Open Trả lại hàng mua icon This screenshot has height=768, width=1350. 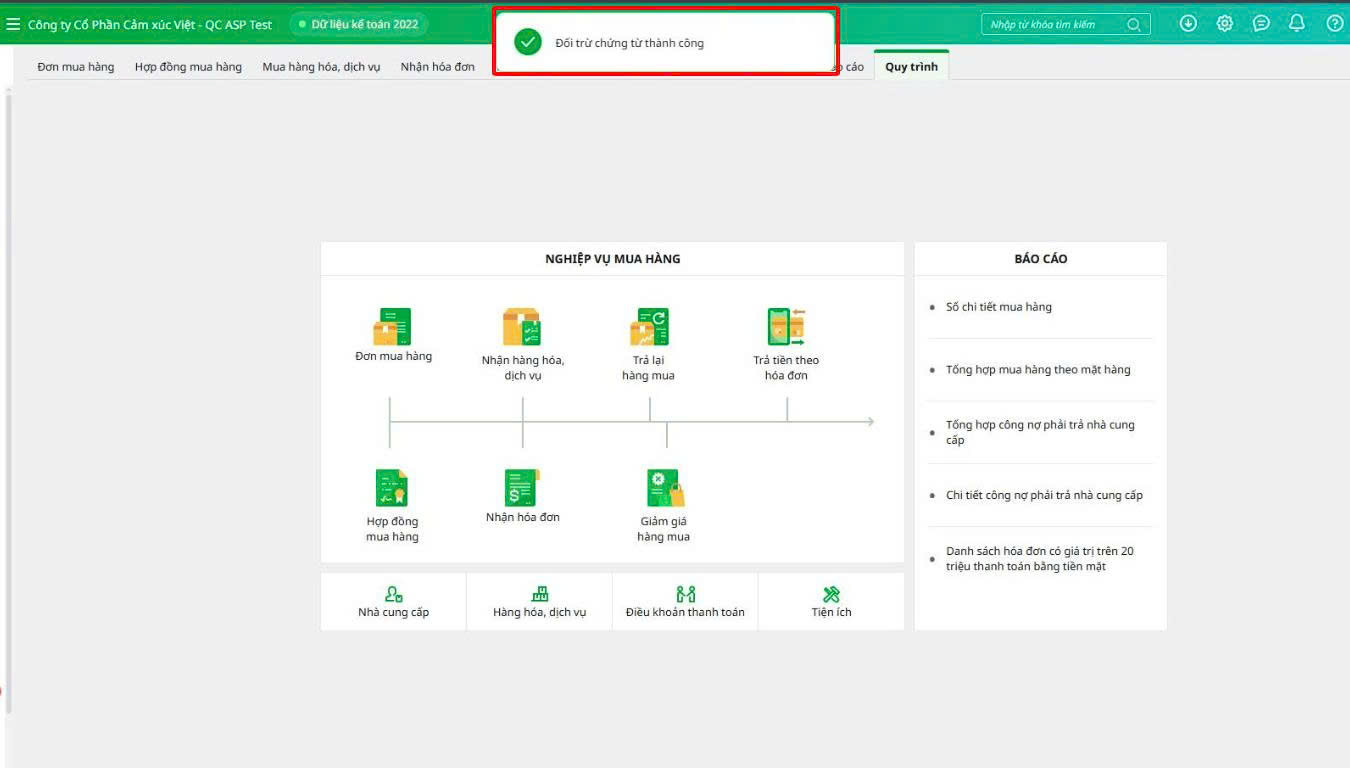coord(649,328)
